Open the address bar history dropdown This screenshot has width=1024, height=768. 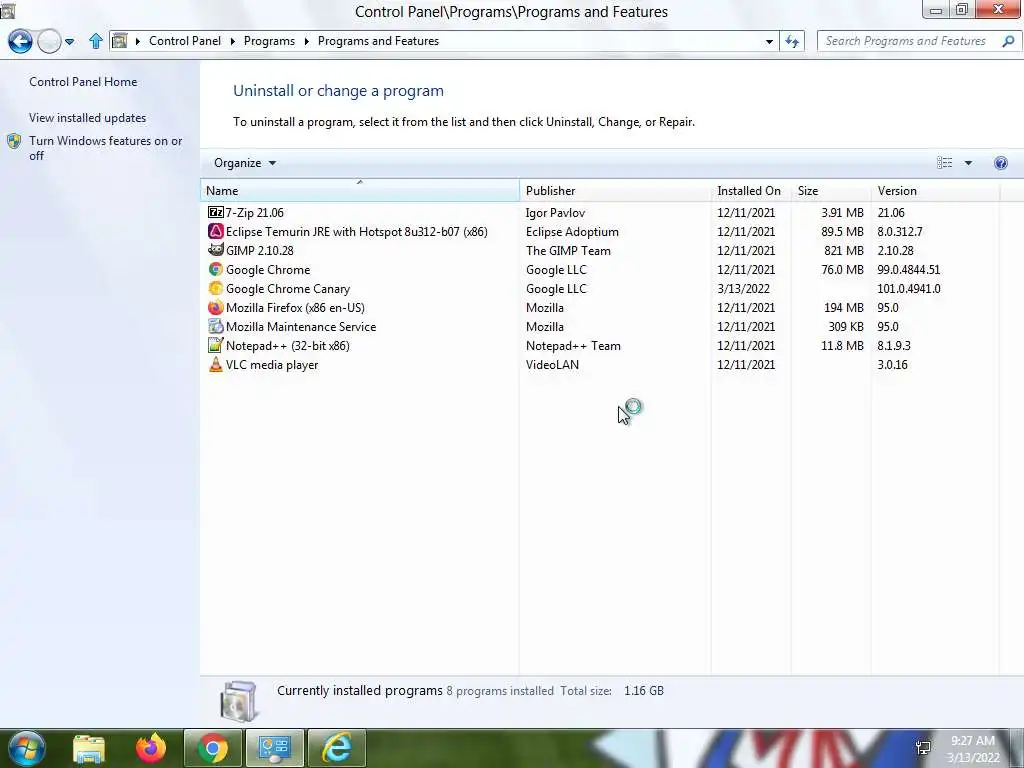769,41
